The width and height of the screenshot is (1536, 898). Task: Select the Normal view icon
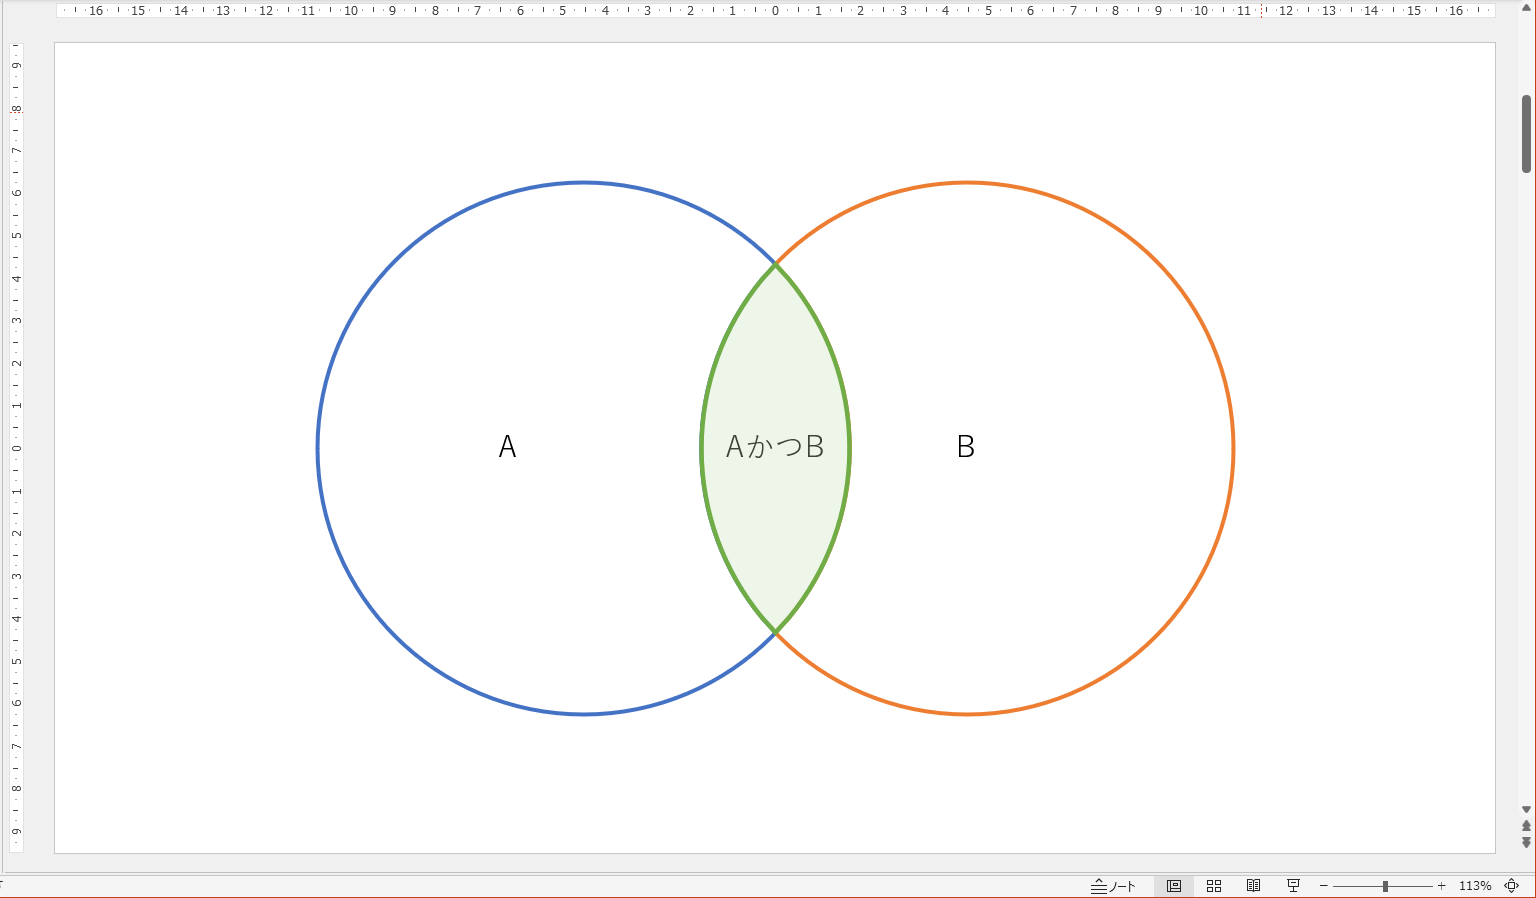(x=1173, y=886)
